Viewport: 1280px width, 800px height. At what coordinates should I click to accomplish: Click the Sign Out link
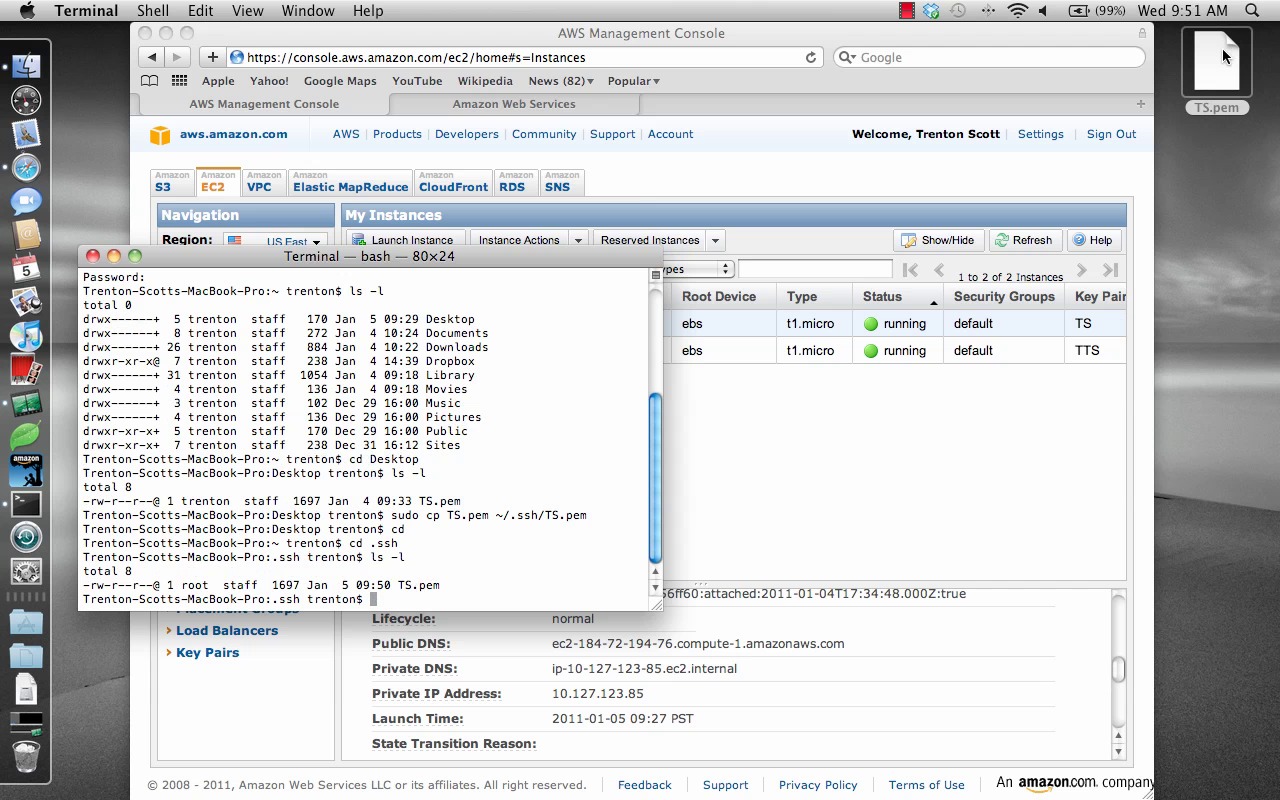point(1111,134)
